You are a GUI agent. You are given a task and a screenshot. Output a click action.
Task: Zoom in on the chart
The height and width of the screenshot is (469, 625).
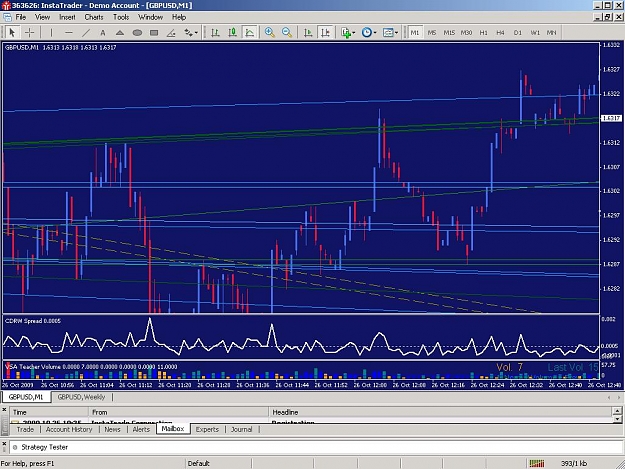(270, 33)
